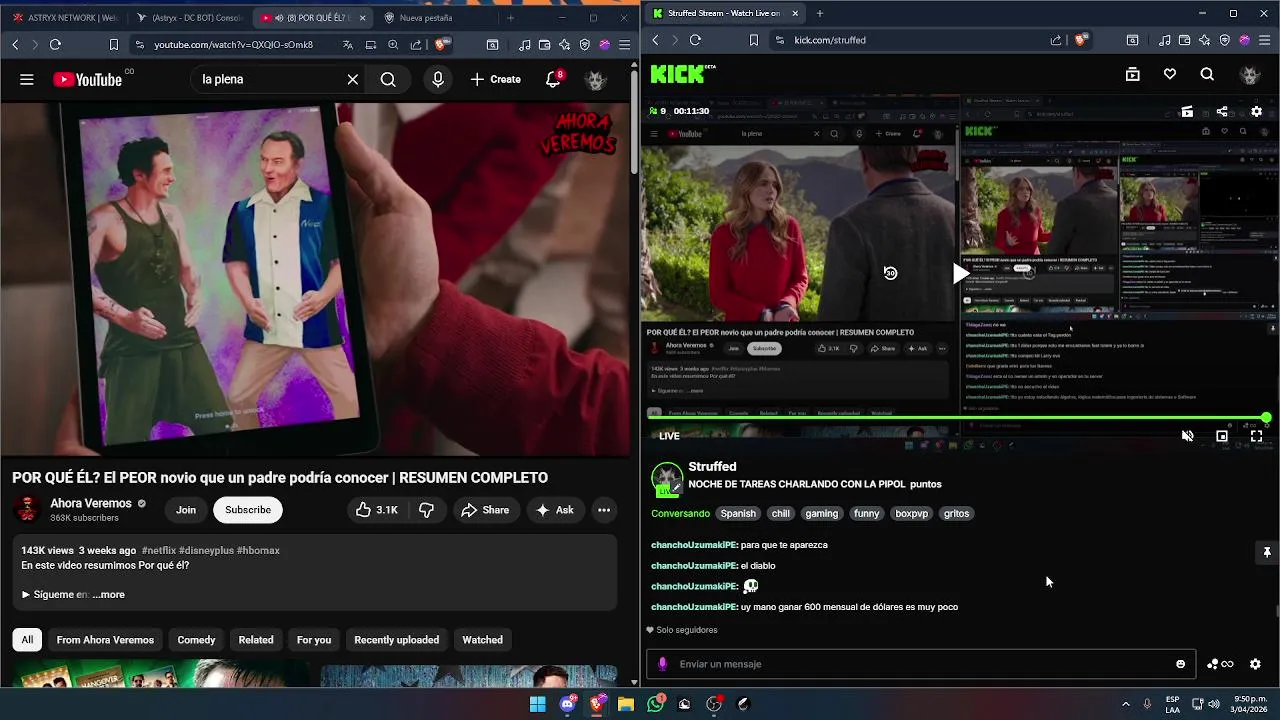Viewport: 1280px width, 720px height.
Task: Clear the 'la plena' search text
Action: (x=353, y=79)
